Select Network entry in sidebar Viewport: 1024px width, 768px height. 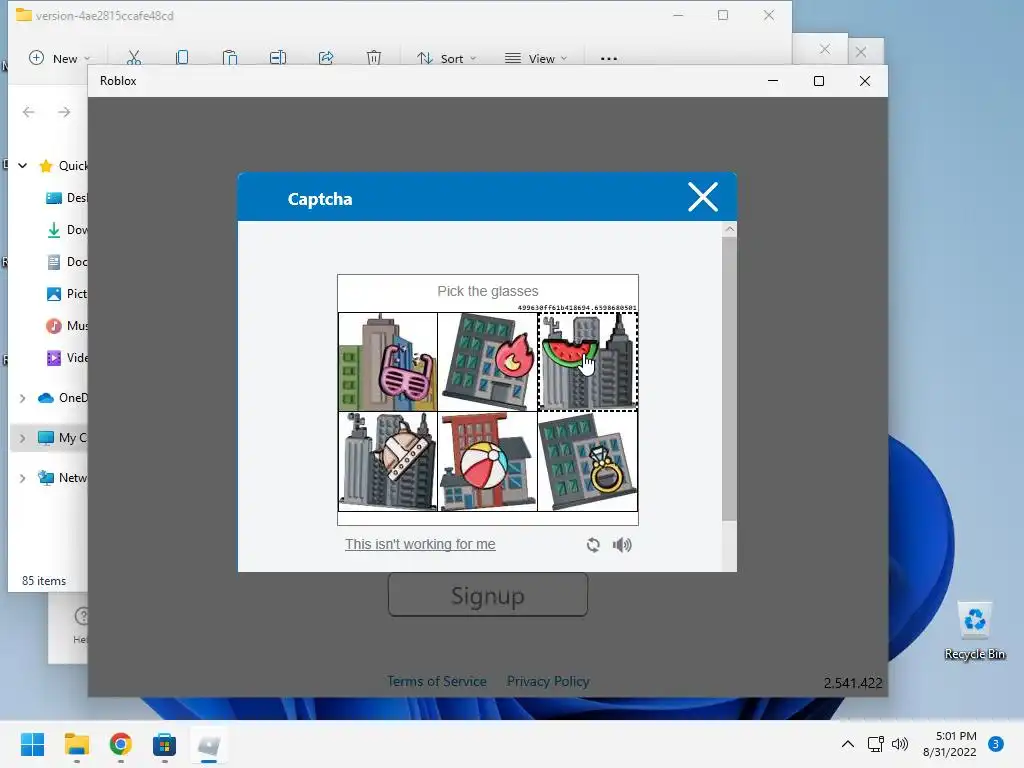click(x=61, y=478)
